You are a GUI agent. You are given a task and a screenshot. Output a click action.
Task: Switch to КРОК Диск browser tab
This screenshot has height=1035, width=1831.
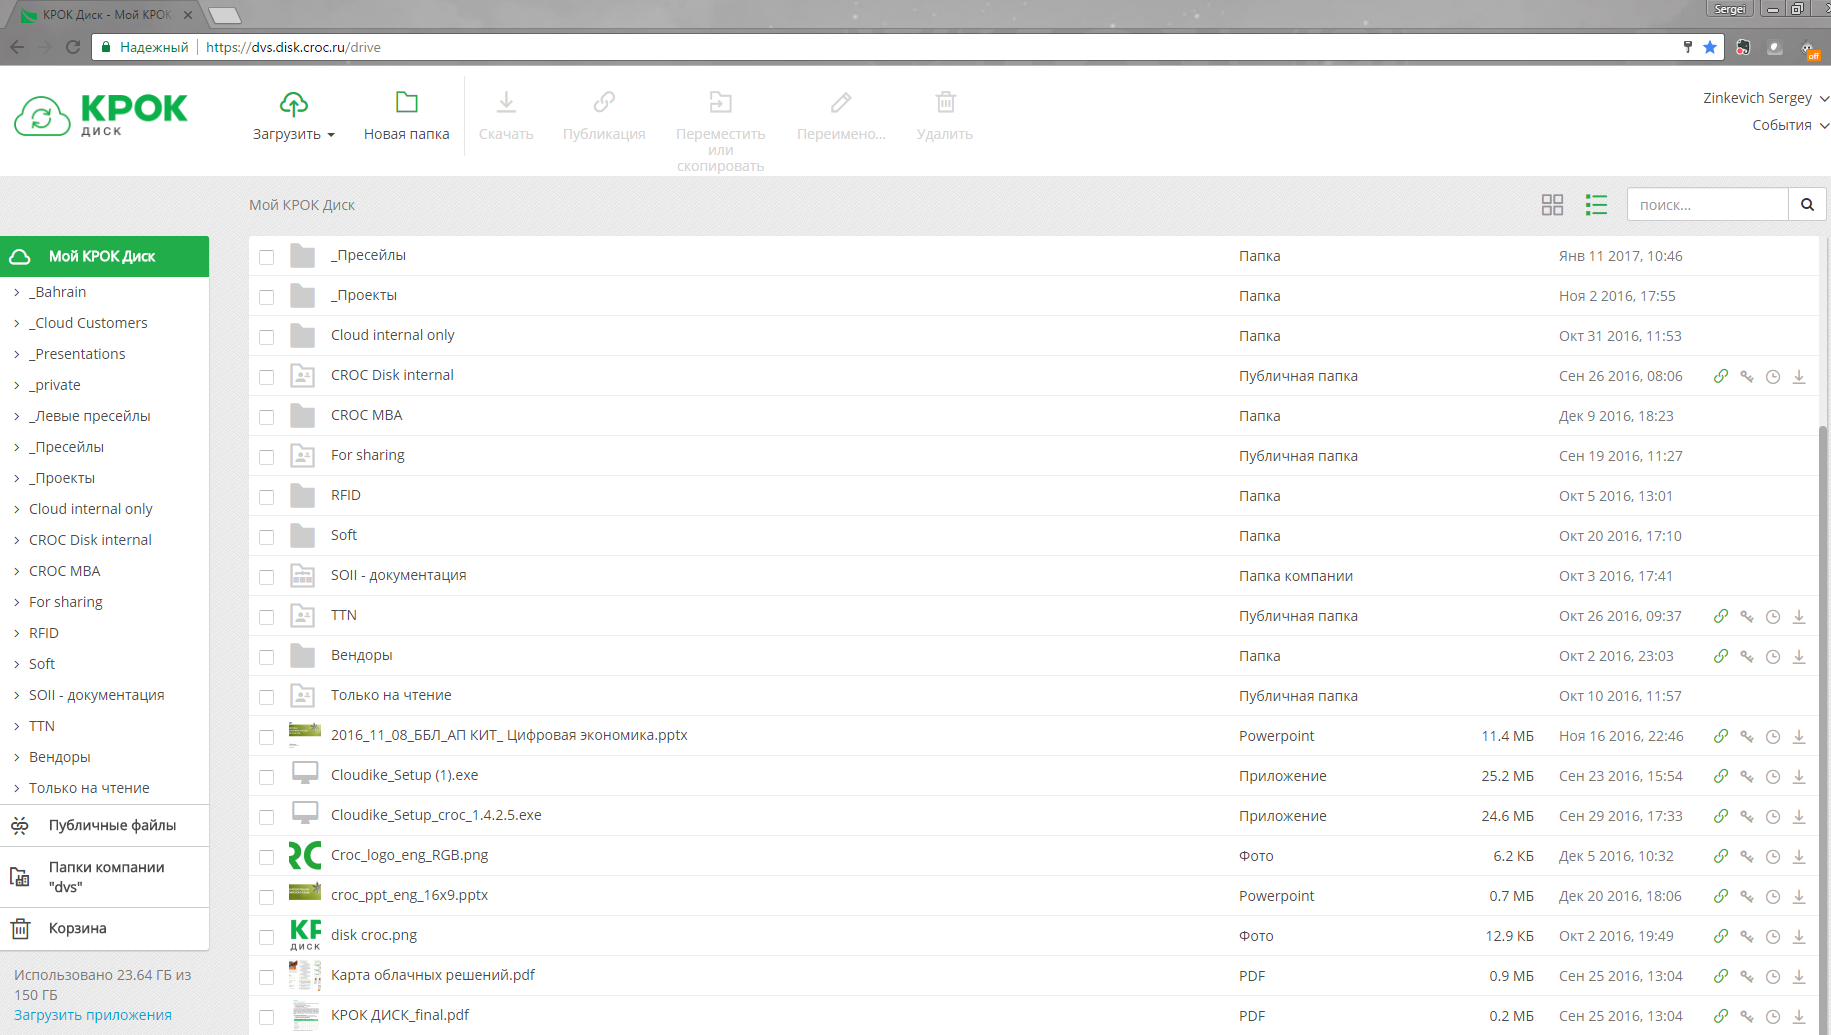coord(105,15)
